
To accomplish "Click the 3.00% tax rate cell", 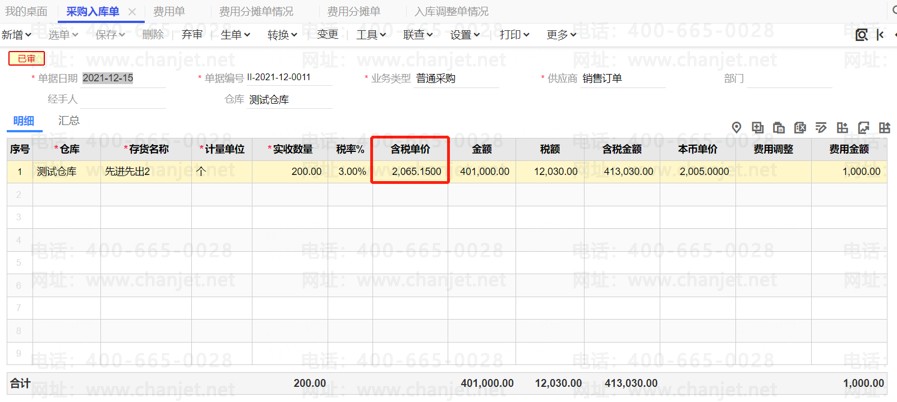I will [350, 172].
